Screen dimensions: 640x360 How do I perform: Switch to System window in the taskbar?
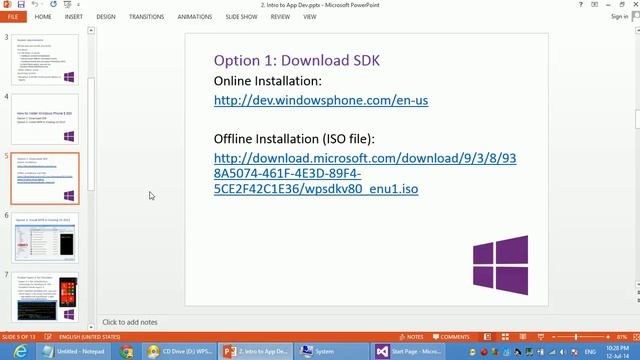pos(333,351)
